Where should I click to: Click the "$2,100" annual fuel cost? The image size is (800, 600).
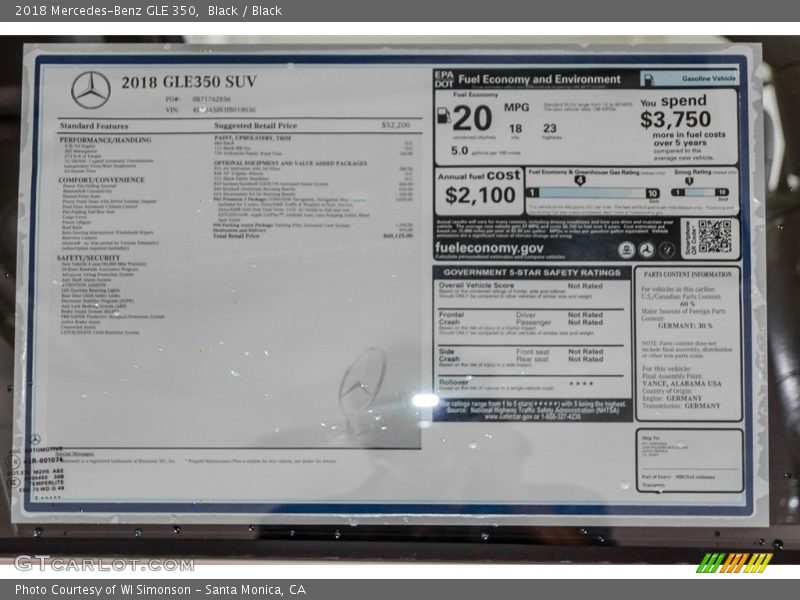[x=480, y=195]
